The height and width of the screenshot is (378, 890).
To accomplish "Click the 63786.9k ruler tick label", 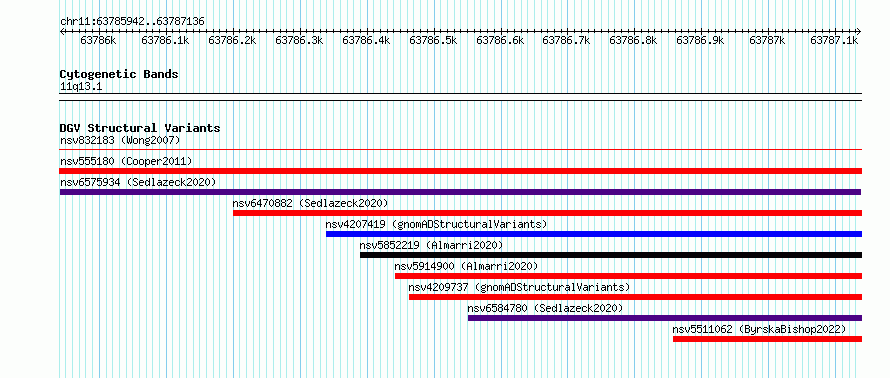I will point(701,40).
